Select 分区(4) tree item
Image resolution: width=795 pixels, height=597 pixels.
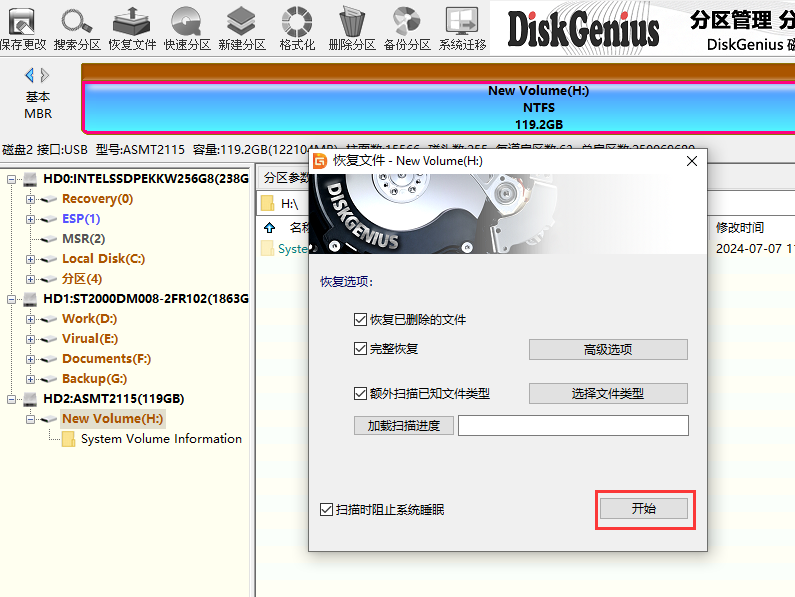pos(82,279)
